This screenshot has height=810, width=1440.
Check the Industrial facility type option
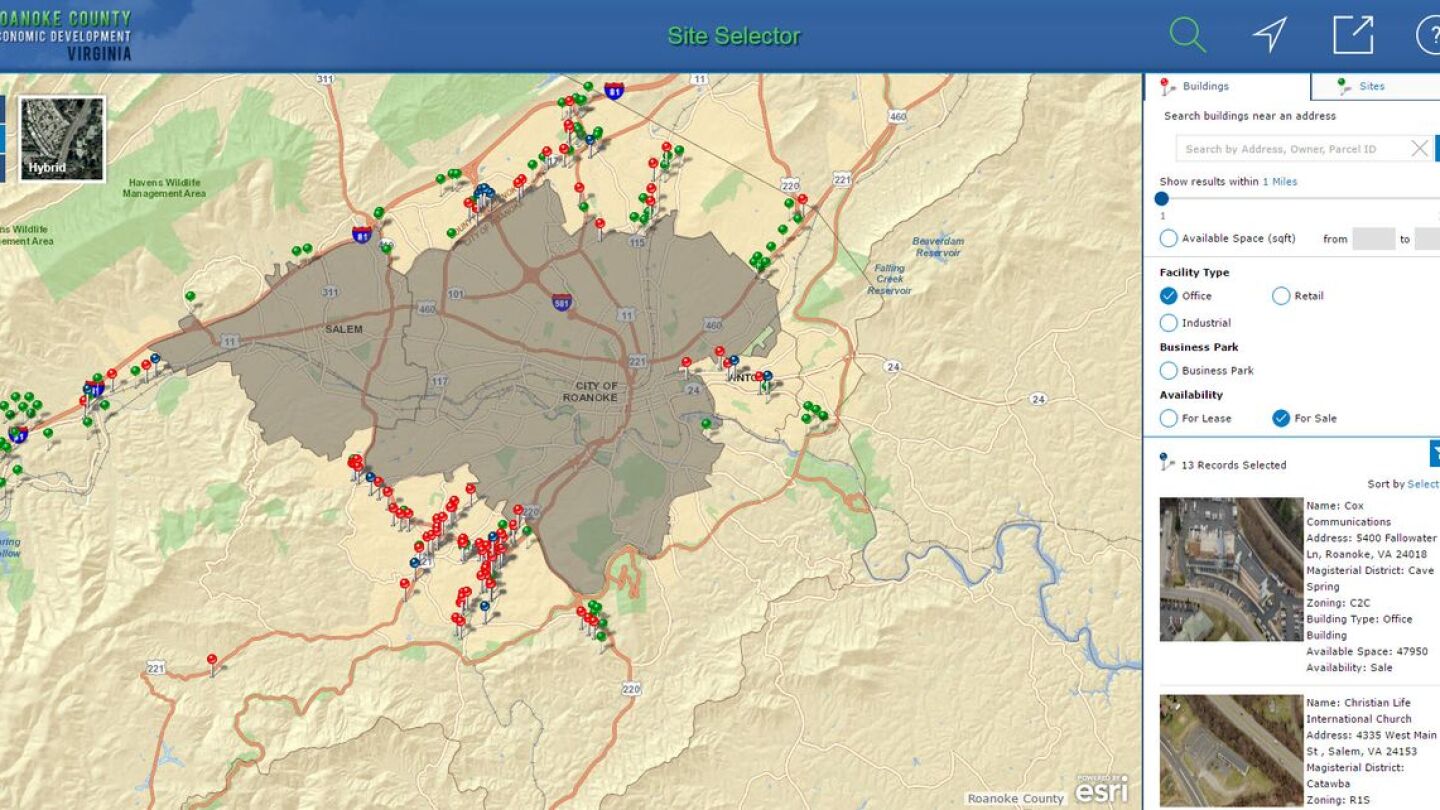pyautogui.click(x=1168, y=323)
